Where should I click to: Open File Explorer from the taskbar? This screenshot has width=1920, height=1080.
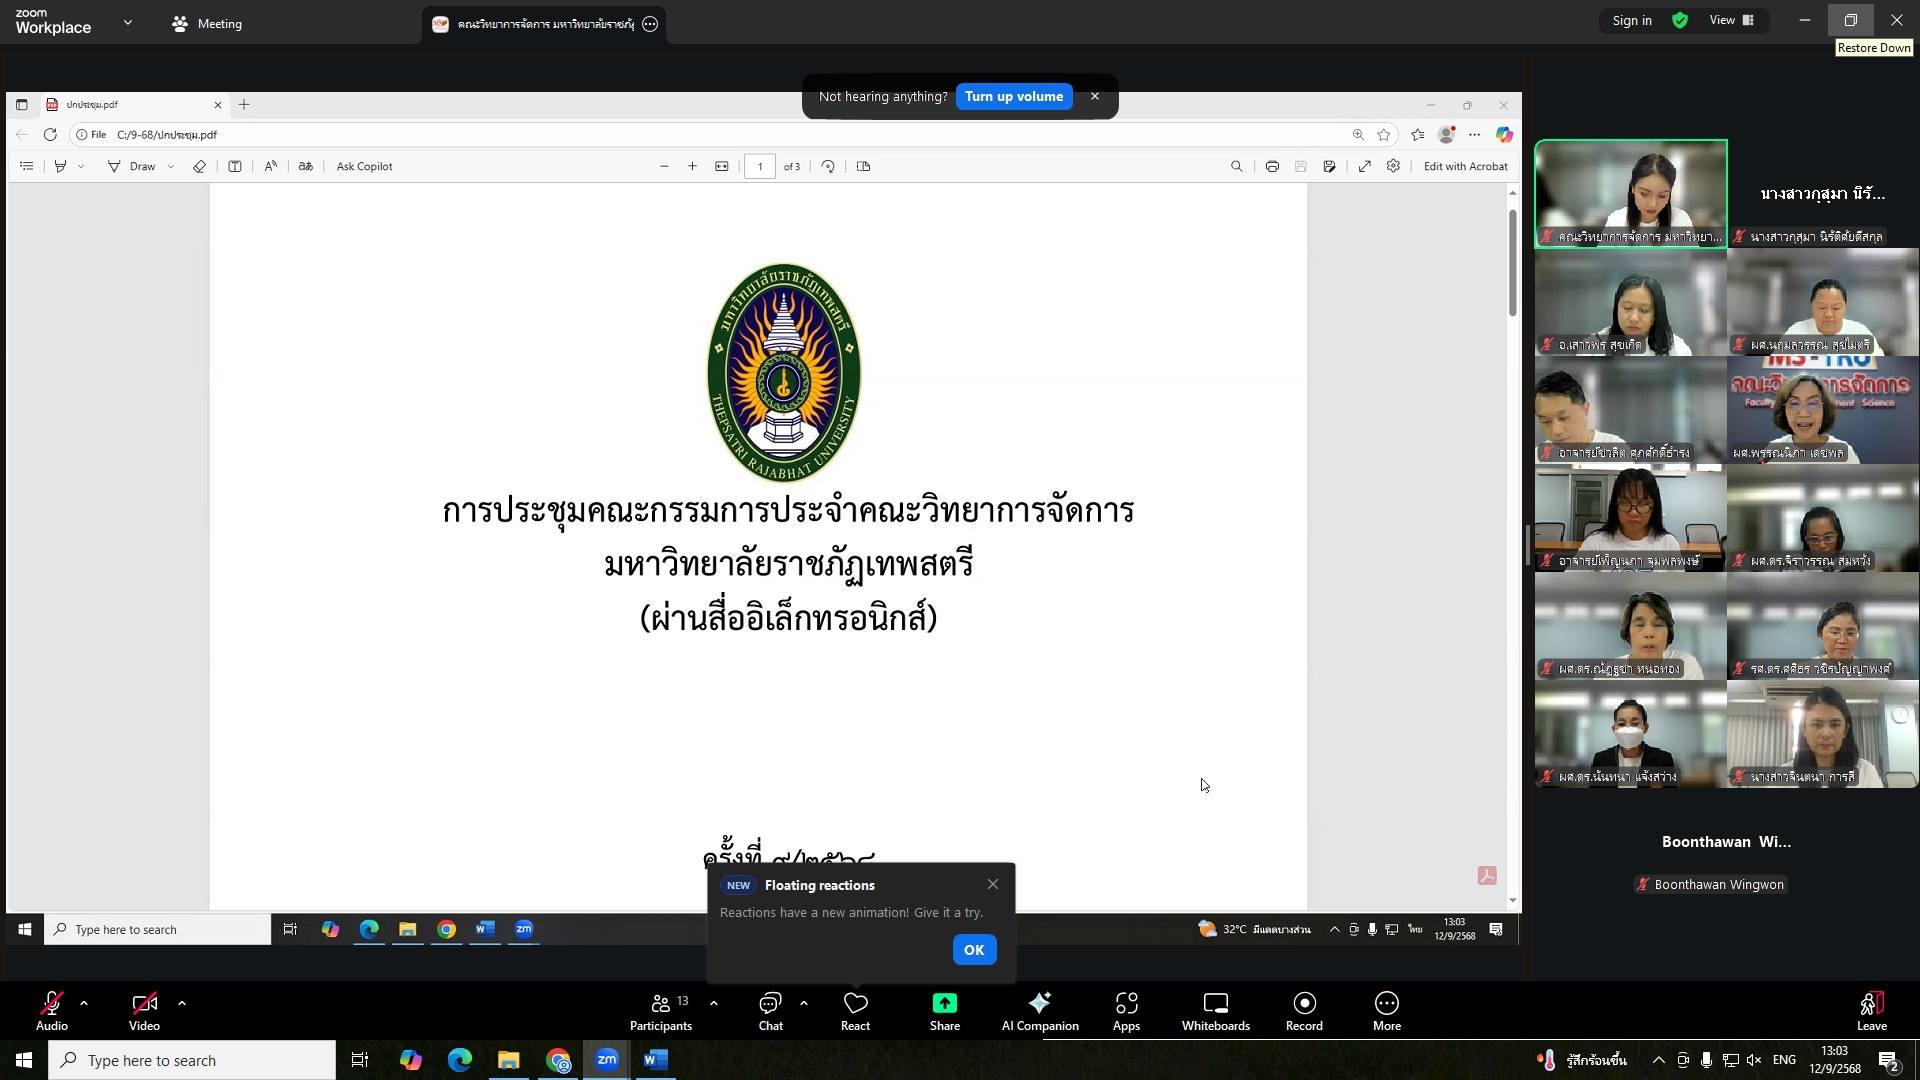coord(509,1060)
